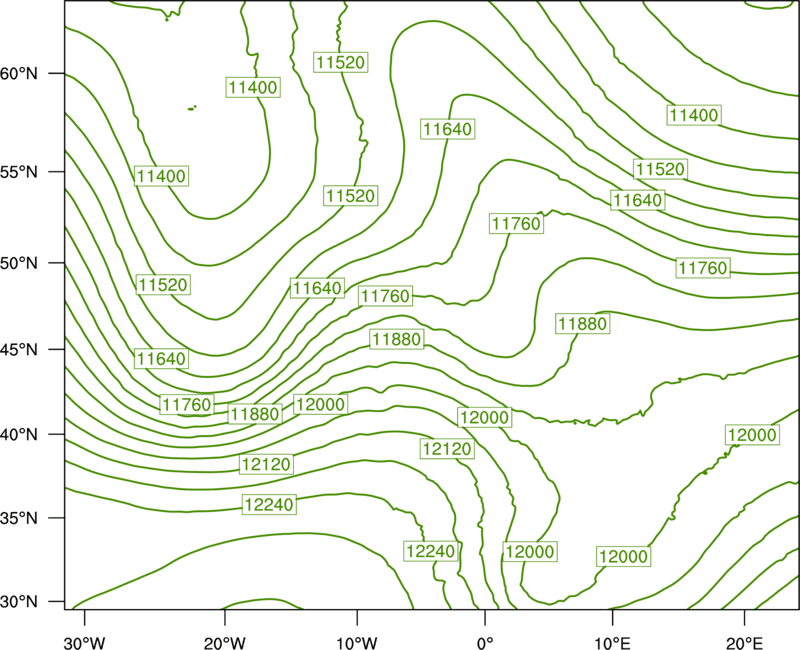The image size is (800, 650).
Task: Select the 35°N latitude axis label
Action: (x=19, y=518)
